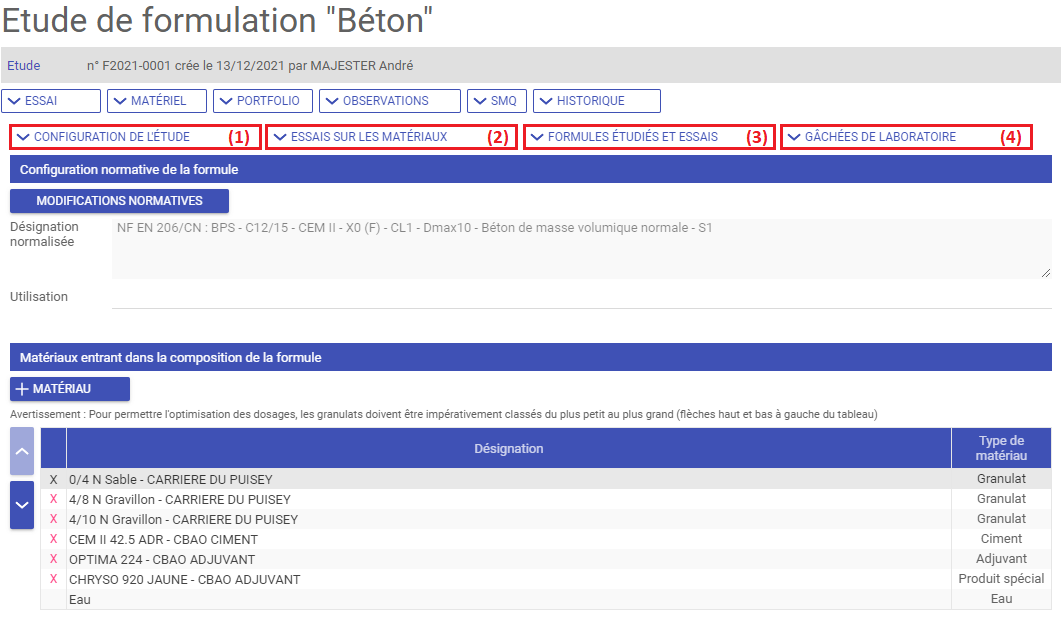Select 4/8 N Gravillon - CARRIERE DU PUISEY

coord(509,499)
